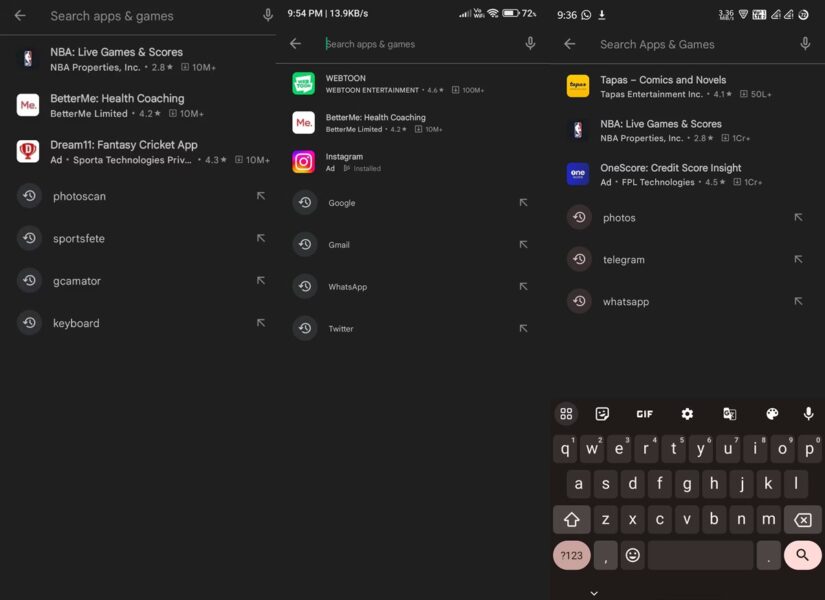
Task: Open the "OneScore: Credit Score Insight" result
Action: point(687,174)
